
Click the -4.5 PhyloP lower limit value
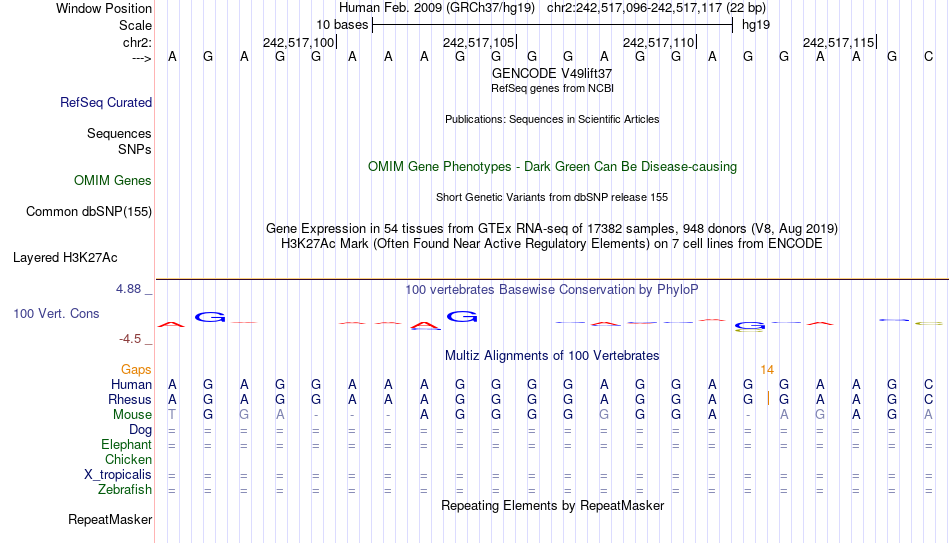pos(130,339)
